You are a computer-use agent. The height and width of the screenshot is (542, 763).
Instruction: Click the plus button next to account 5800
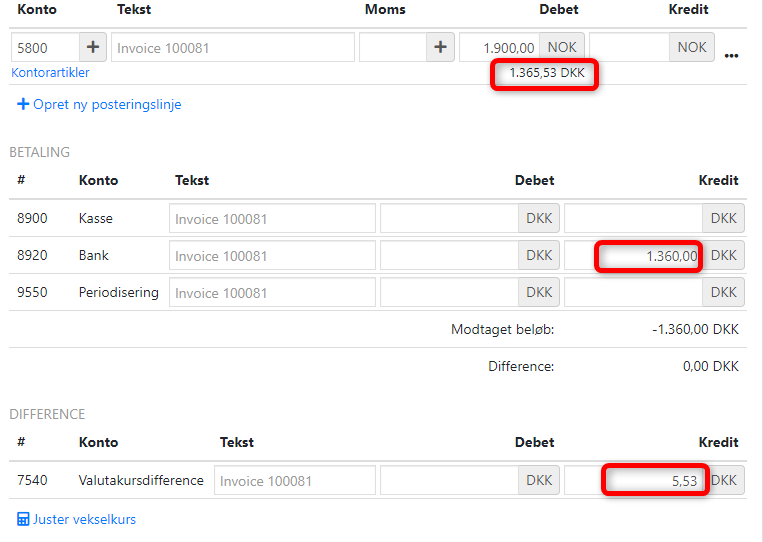click(x=93, y=47)
